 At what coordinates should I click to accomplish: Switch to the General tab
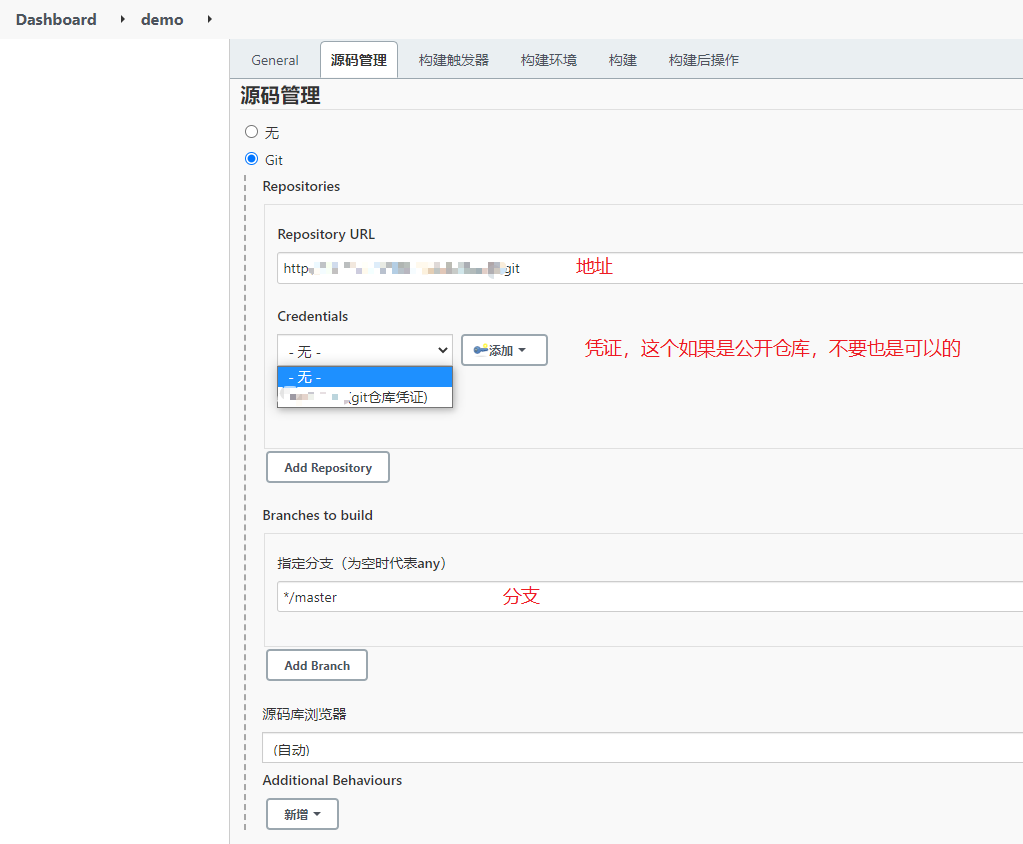point(275,60)
